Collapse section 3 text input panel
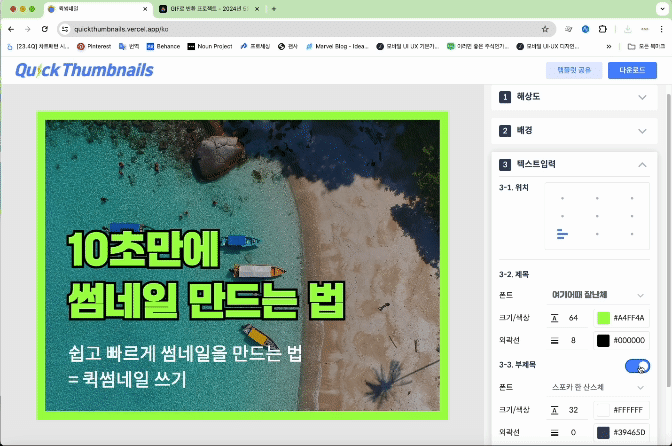The image size is (672, 446). tap(574, 165)
